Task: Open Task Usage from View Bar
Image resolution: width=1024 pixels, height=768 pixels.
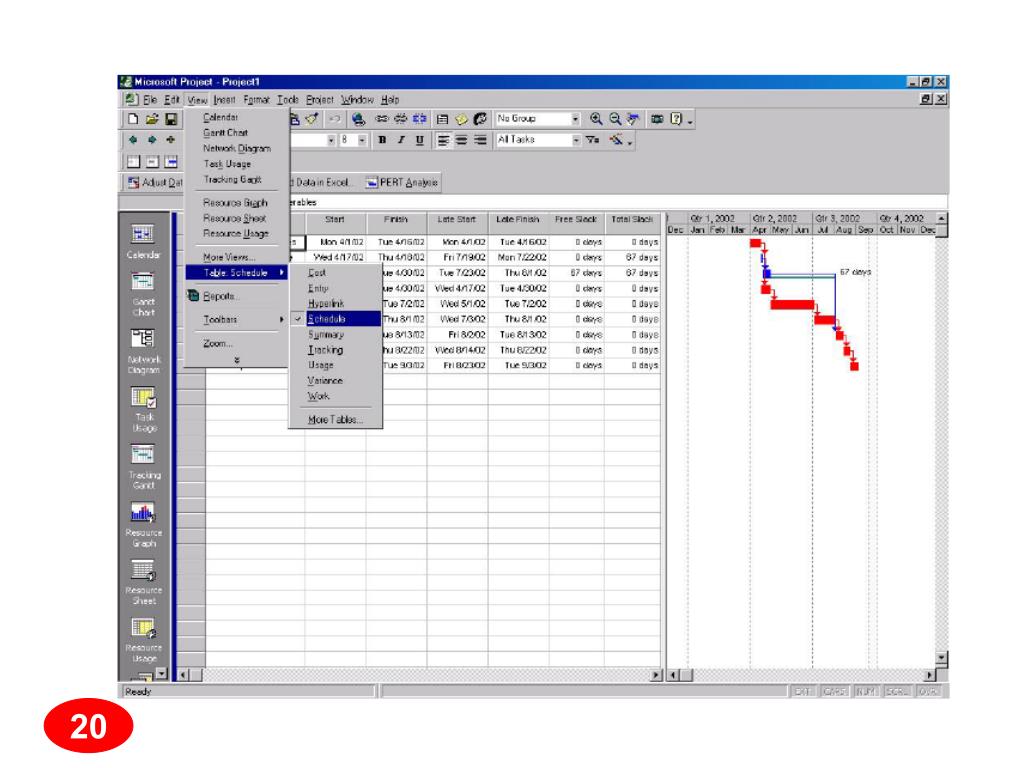Action: point(143,409)
